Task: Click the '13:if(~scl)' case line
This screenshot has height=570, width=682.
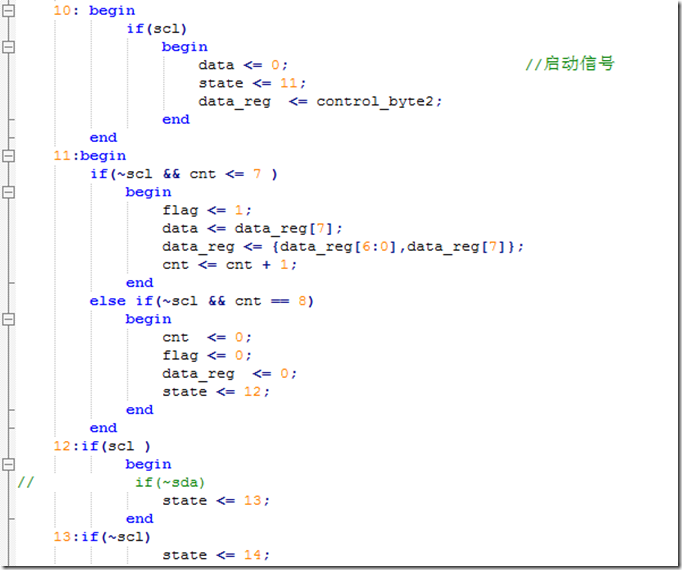Action: 102,537
